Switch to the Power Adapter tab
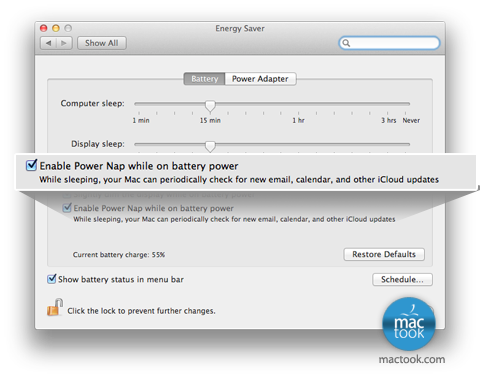This screenshot has height=378, width=480. 260,79
